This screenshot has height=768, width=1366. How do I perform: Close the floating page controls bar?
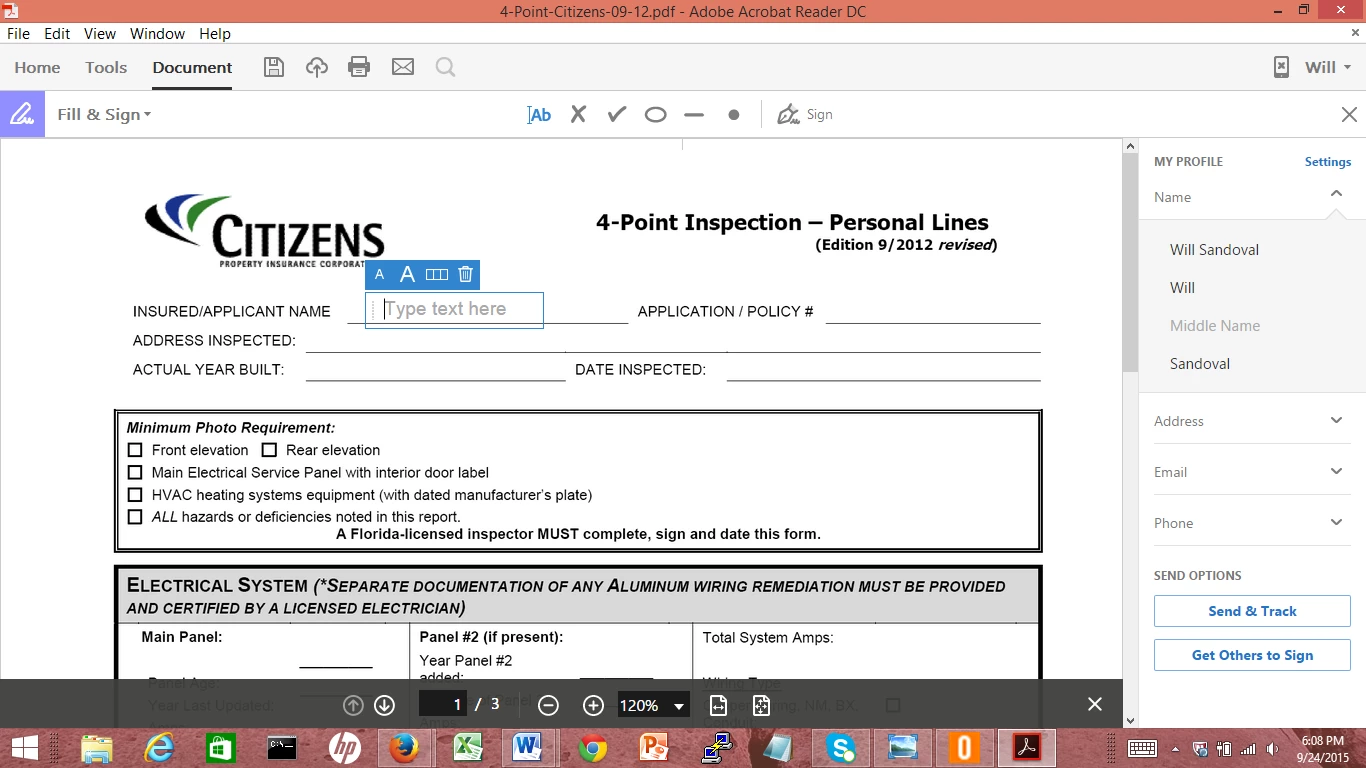click(1095, 705)
